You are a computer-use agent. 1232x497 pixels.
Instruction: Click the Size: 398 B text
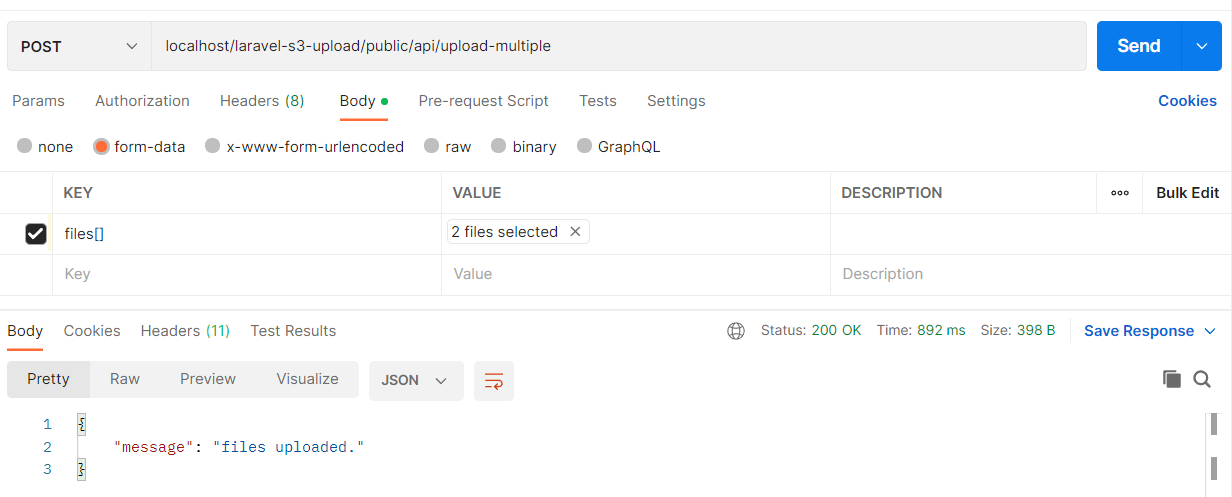point(1018,331)
